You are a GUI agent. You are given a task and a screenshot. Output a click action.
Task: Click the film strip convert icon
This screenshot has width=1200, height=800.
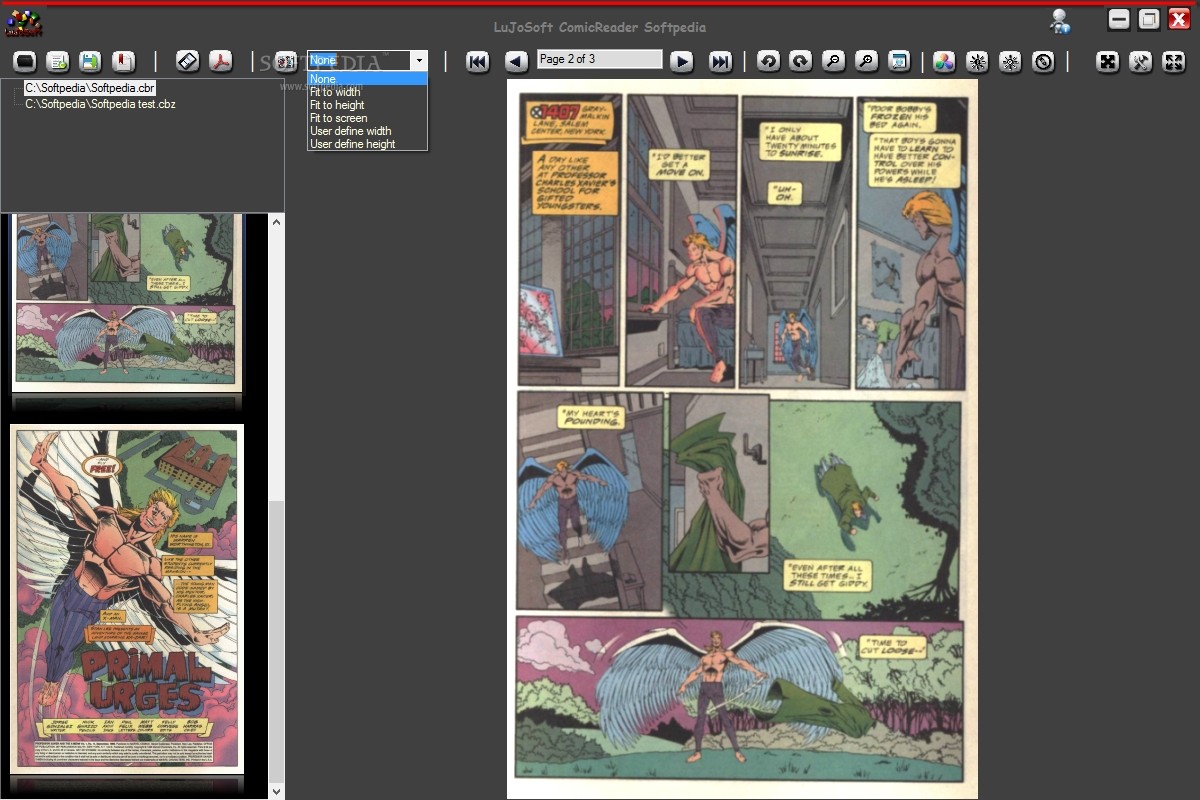point(188,62)
